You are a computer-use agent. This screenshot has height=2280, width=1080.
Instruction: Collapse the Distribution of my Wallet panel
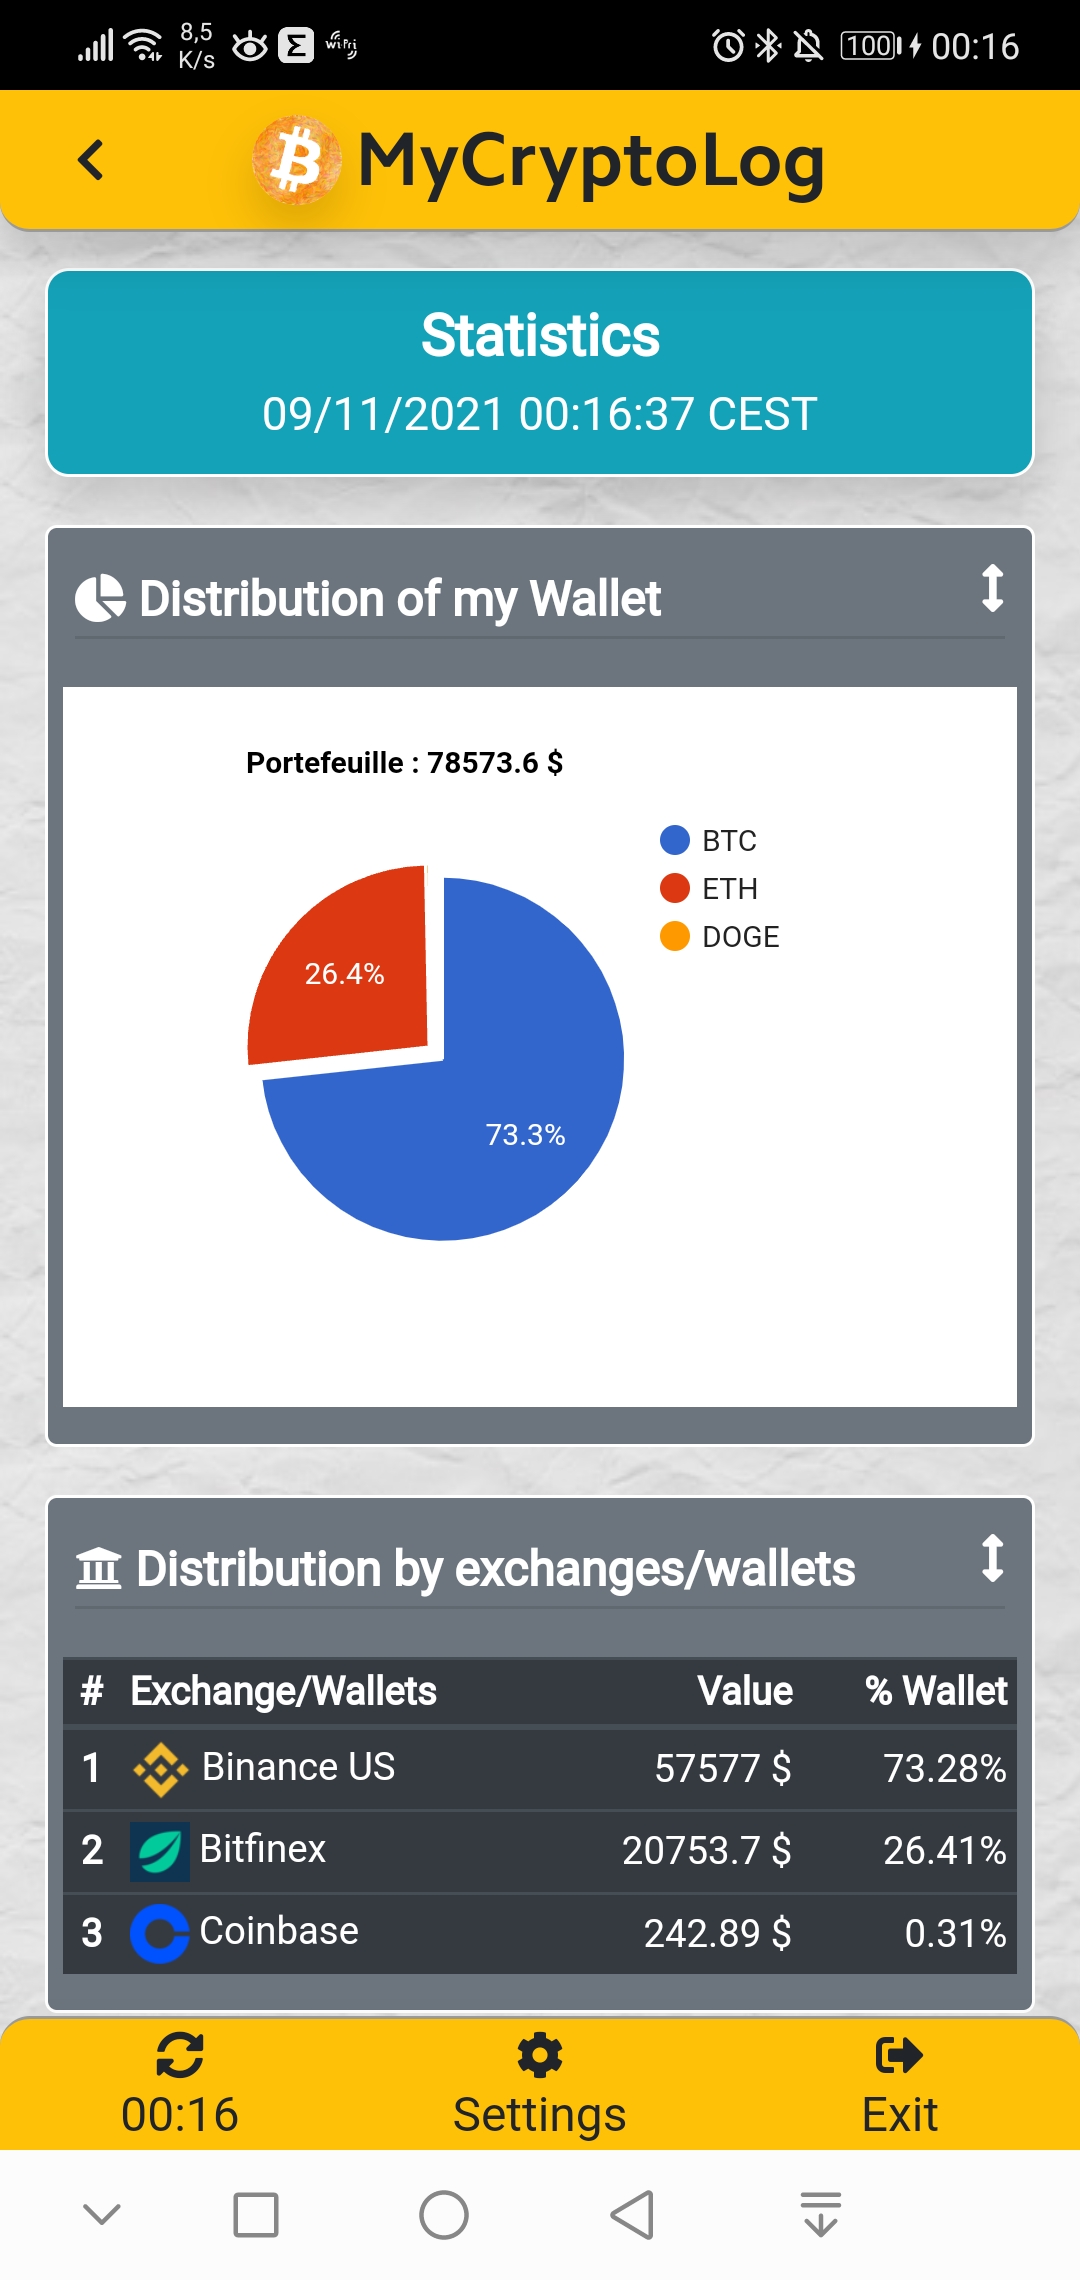(x=991, y=588)
